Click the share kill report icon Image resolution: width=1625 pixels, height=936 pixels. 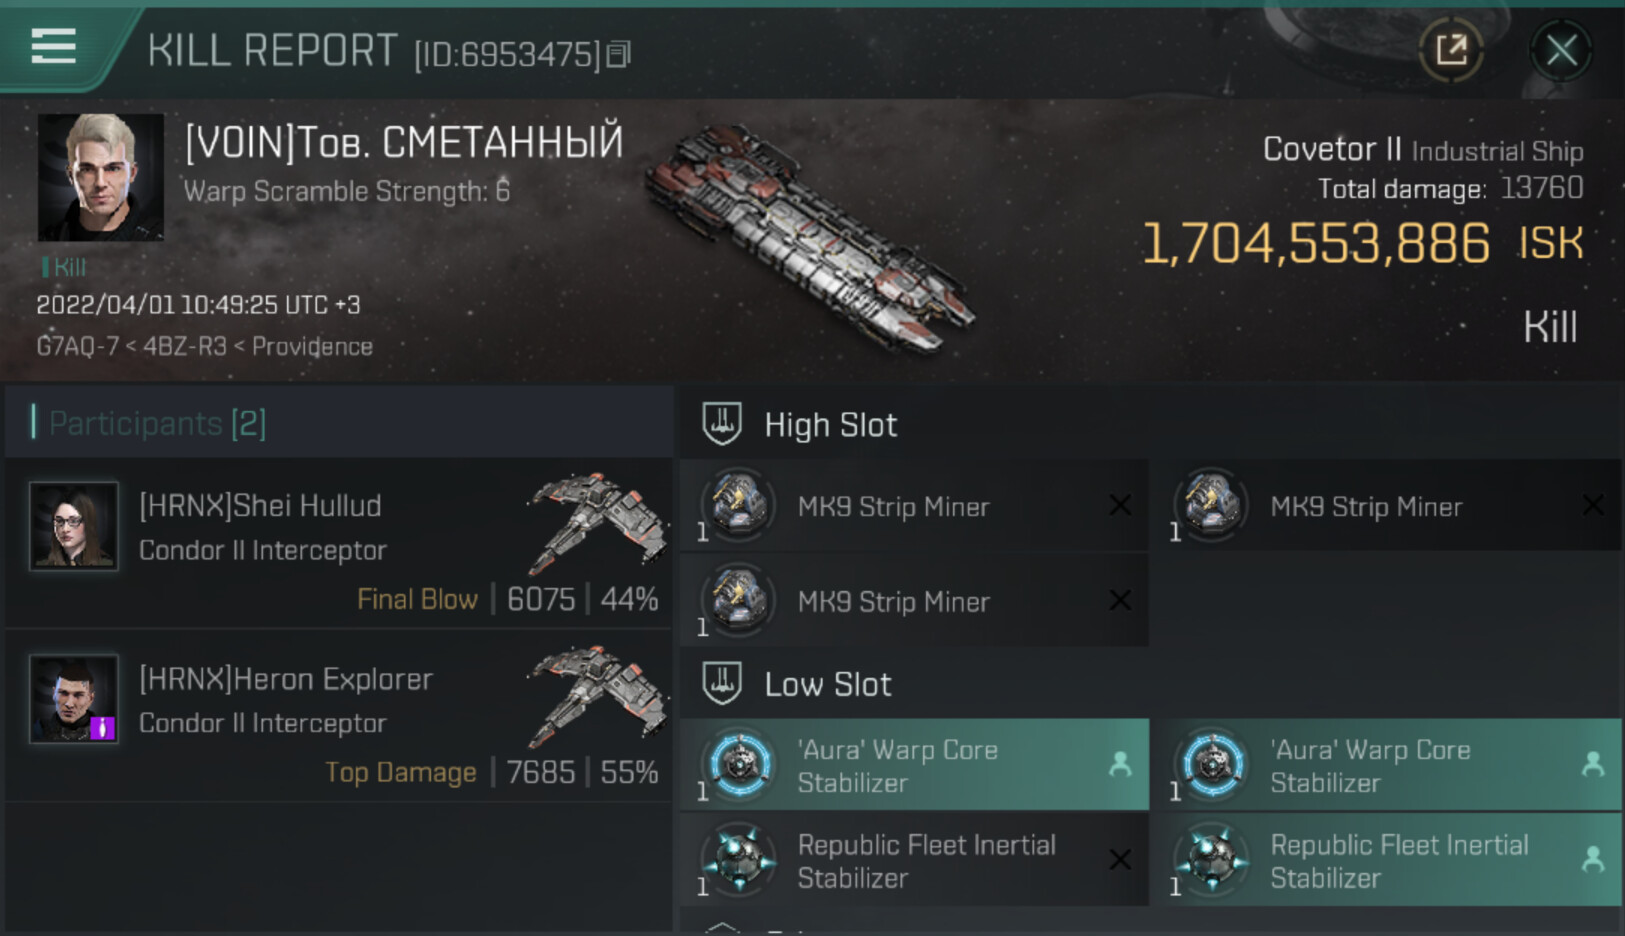(x=1451, y=49)
